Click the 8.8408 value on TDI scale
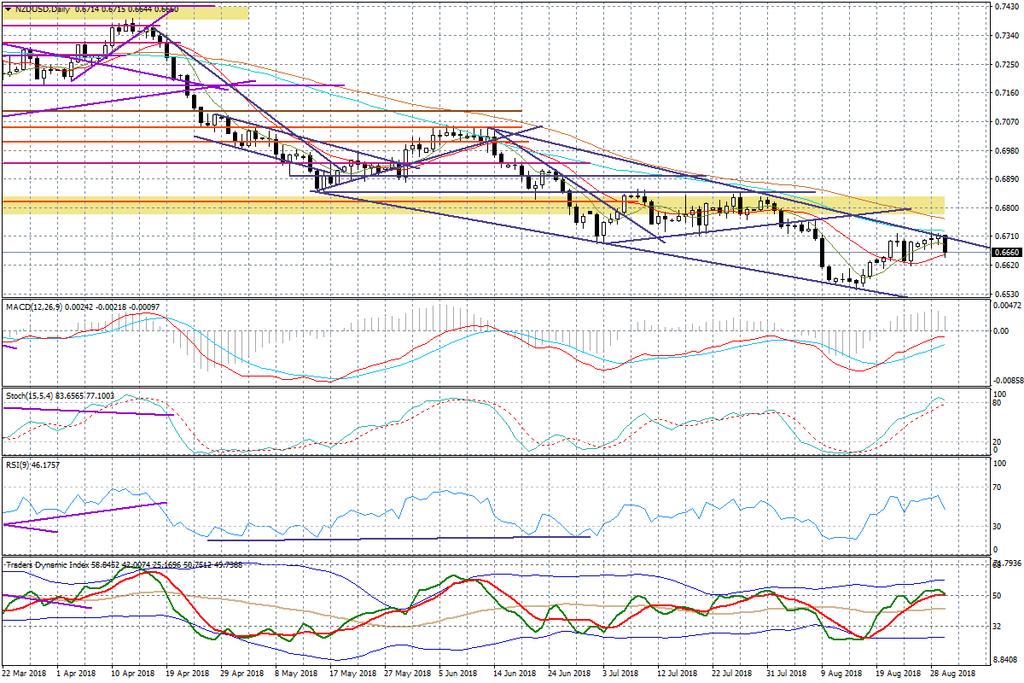The height and width of the screenshot is (683, 1024). [1006, 659]
